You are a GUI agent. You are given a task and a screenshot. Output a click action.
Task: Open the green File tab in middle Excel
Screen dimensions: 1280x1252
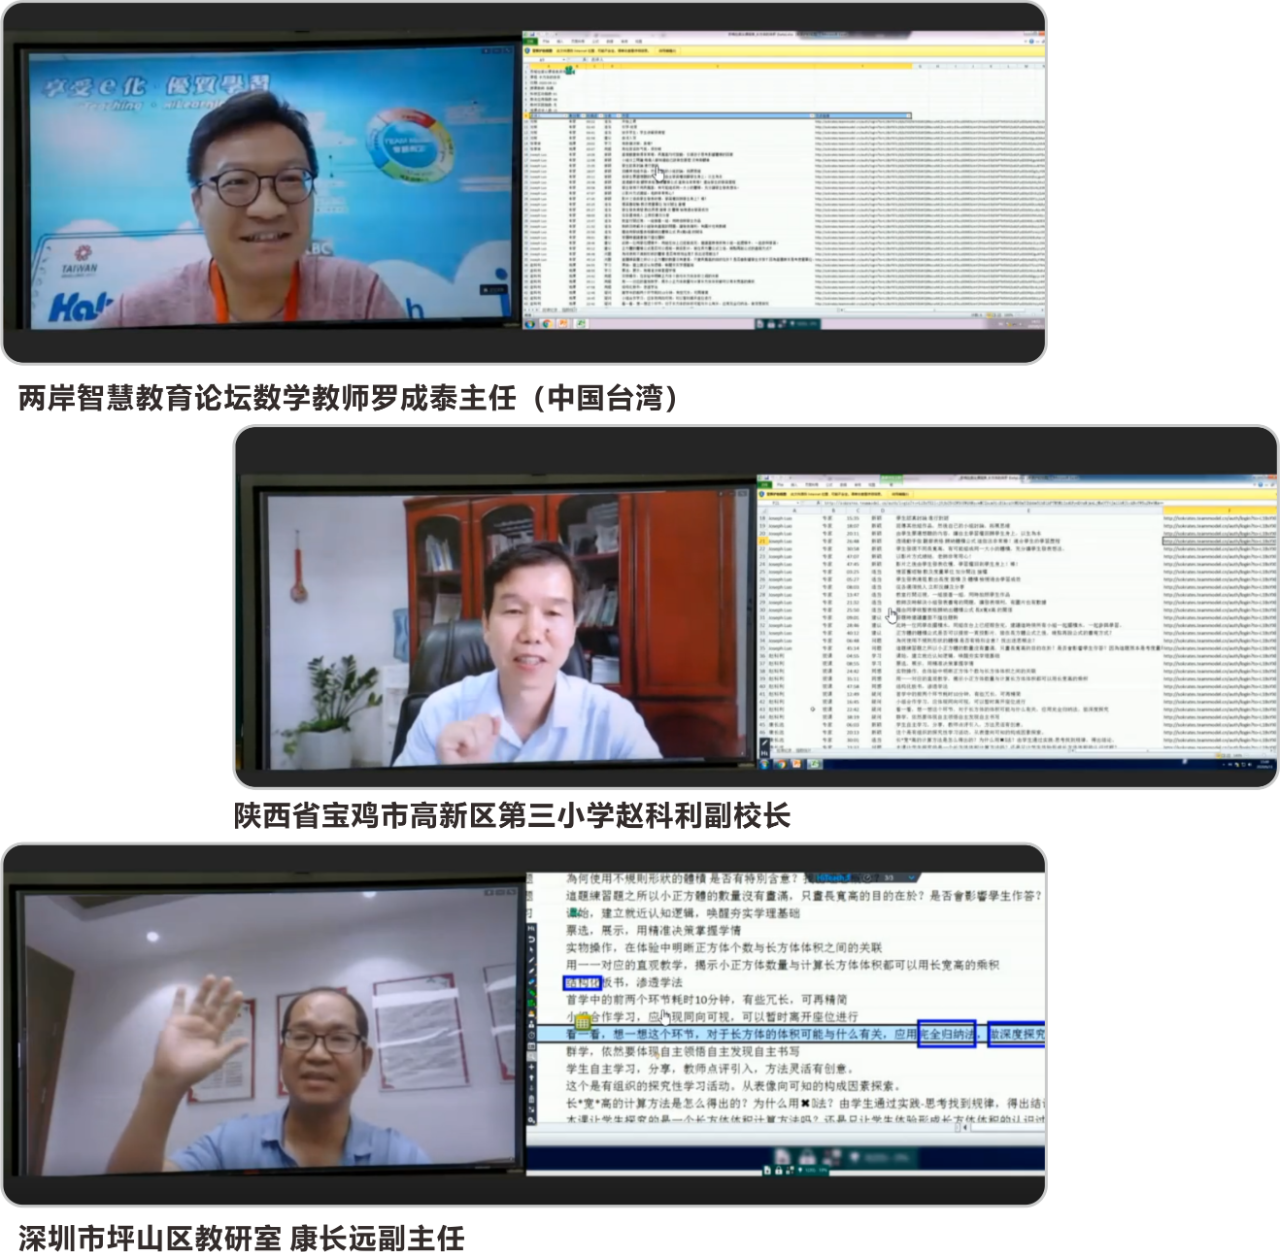point(766,486)
